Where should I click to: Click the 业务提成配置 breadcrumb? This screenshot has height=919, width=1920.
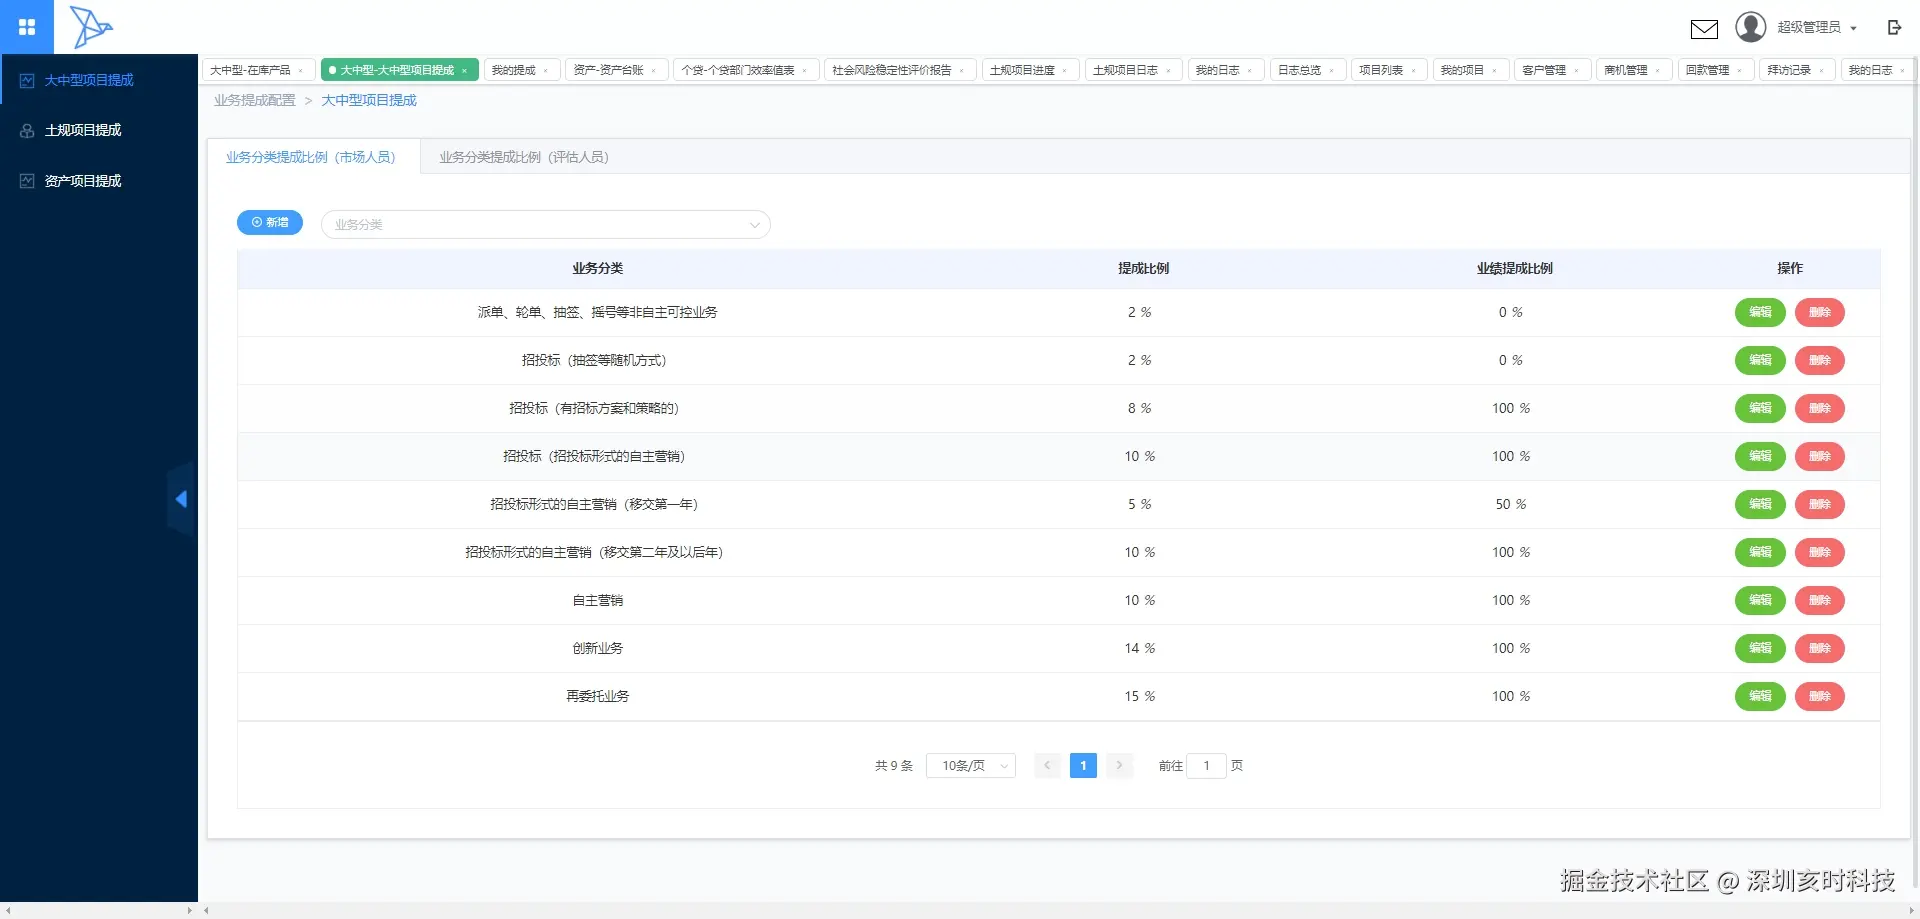click(x=255, y=100)
